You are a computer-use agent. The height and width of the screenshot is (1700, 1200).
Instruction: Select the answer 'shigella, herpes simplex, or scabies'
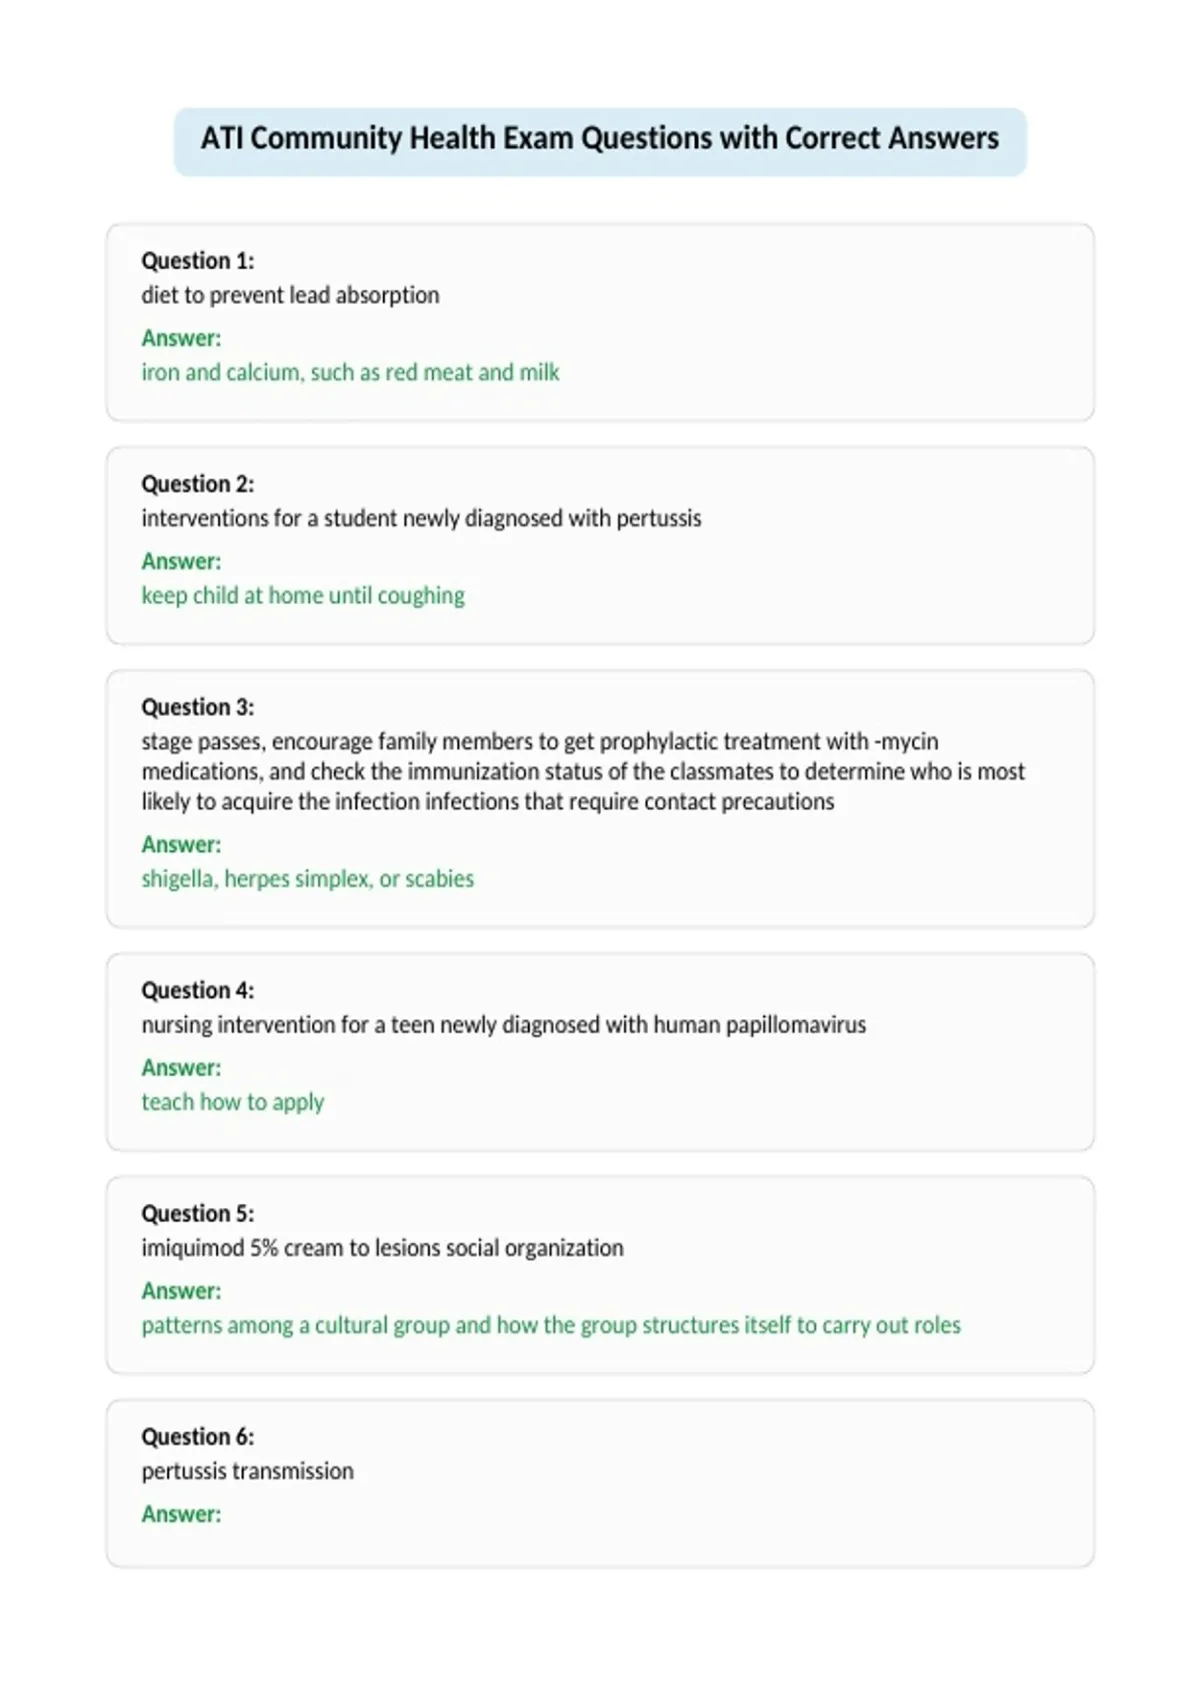coord(308,879)
